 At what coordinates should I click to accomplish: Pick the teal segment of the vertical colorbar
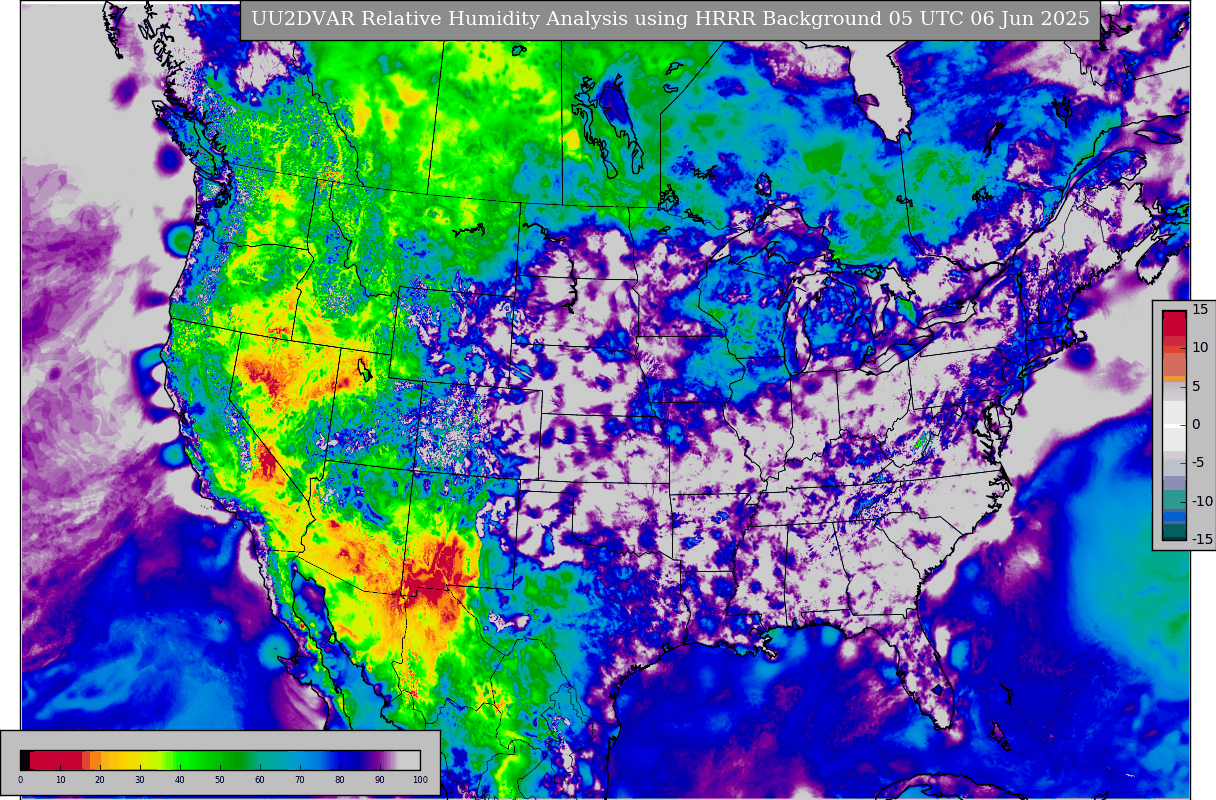(1174, 499)
